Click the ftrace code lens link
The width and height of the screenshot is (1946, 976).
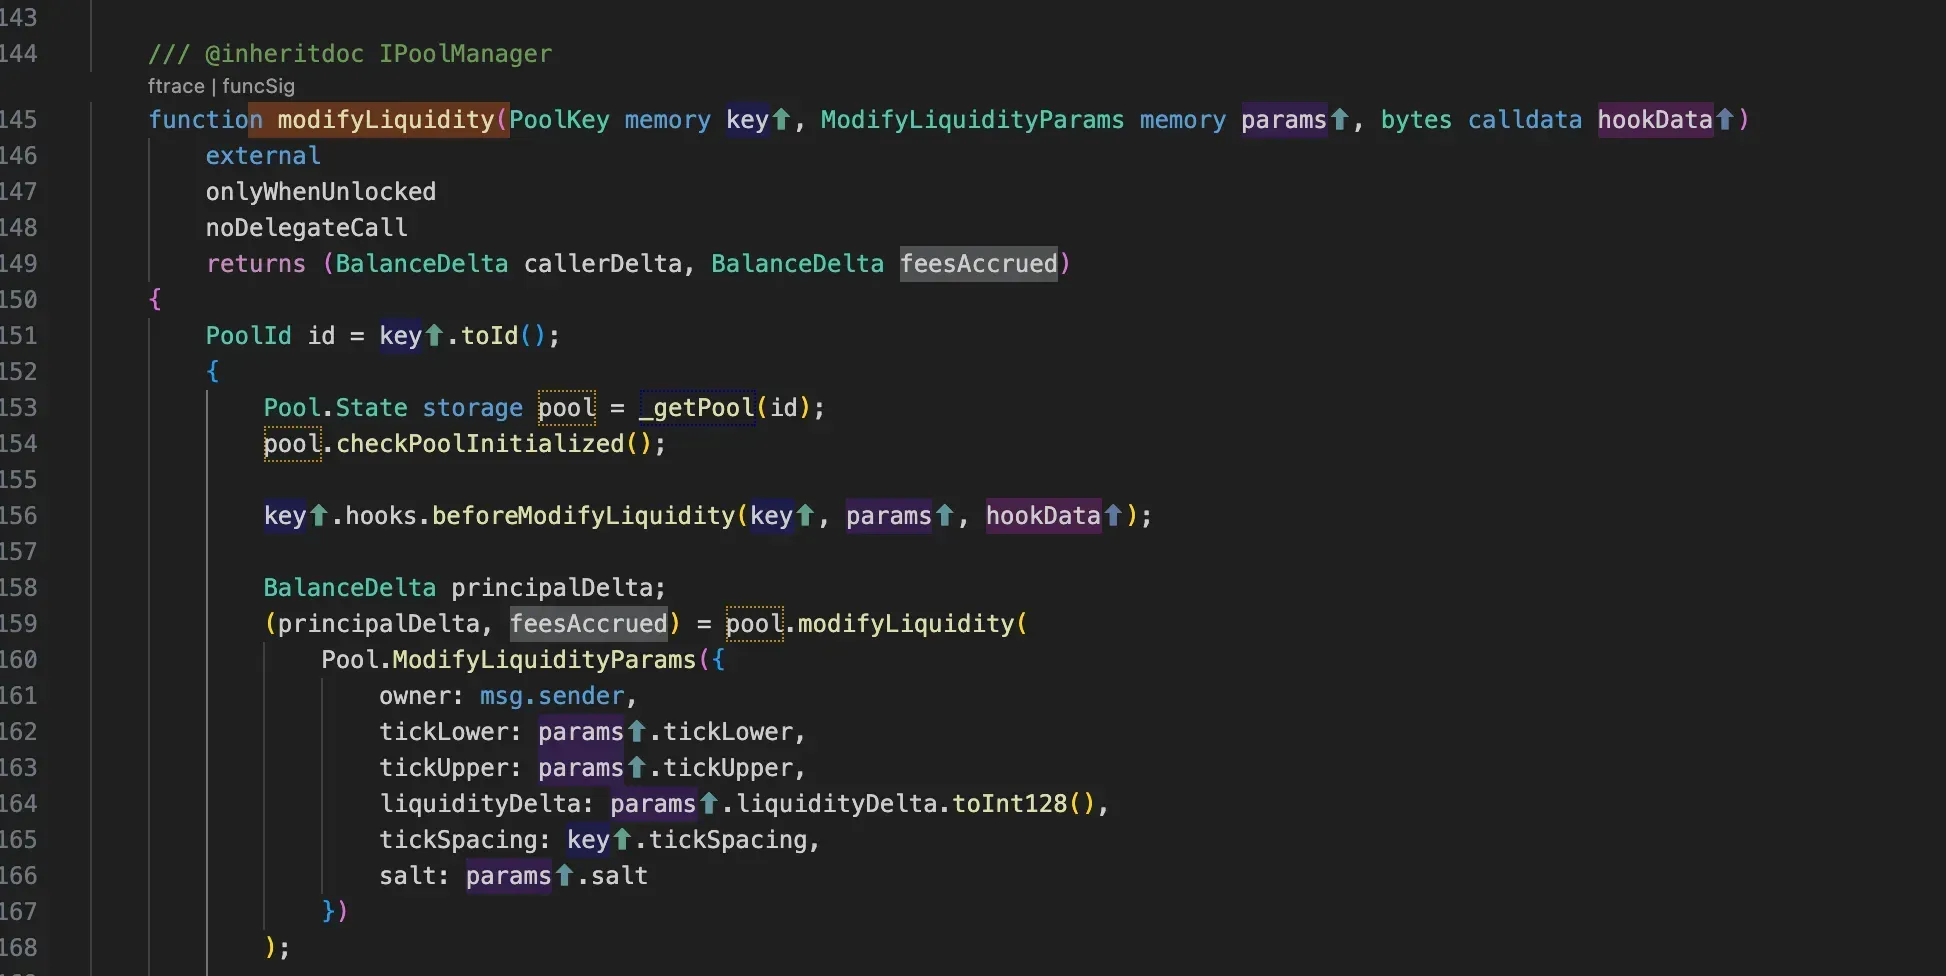(175, 86)
